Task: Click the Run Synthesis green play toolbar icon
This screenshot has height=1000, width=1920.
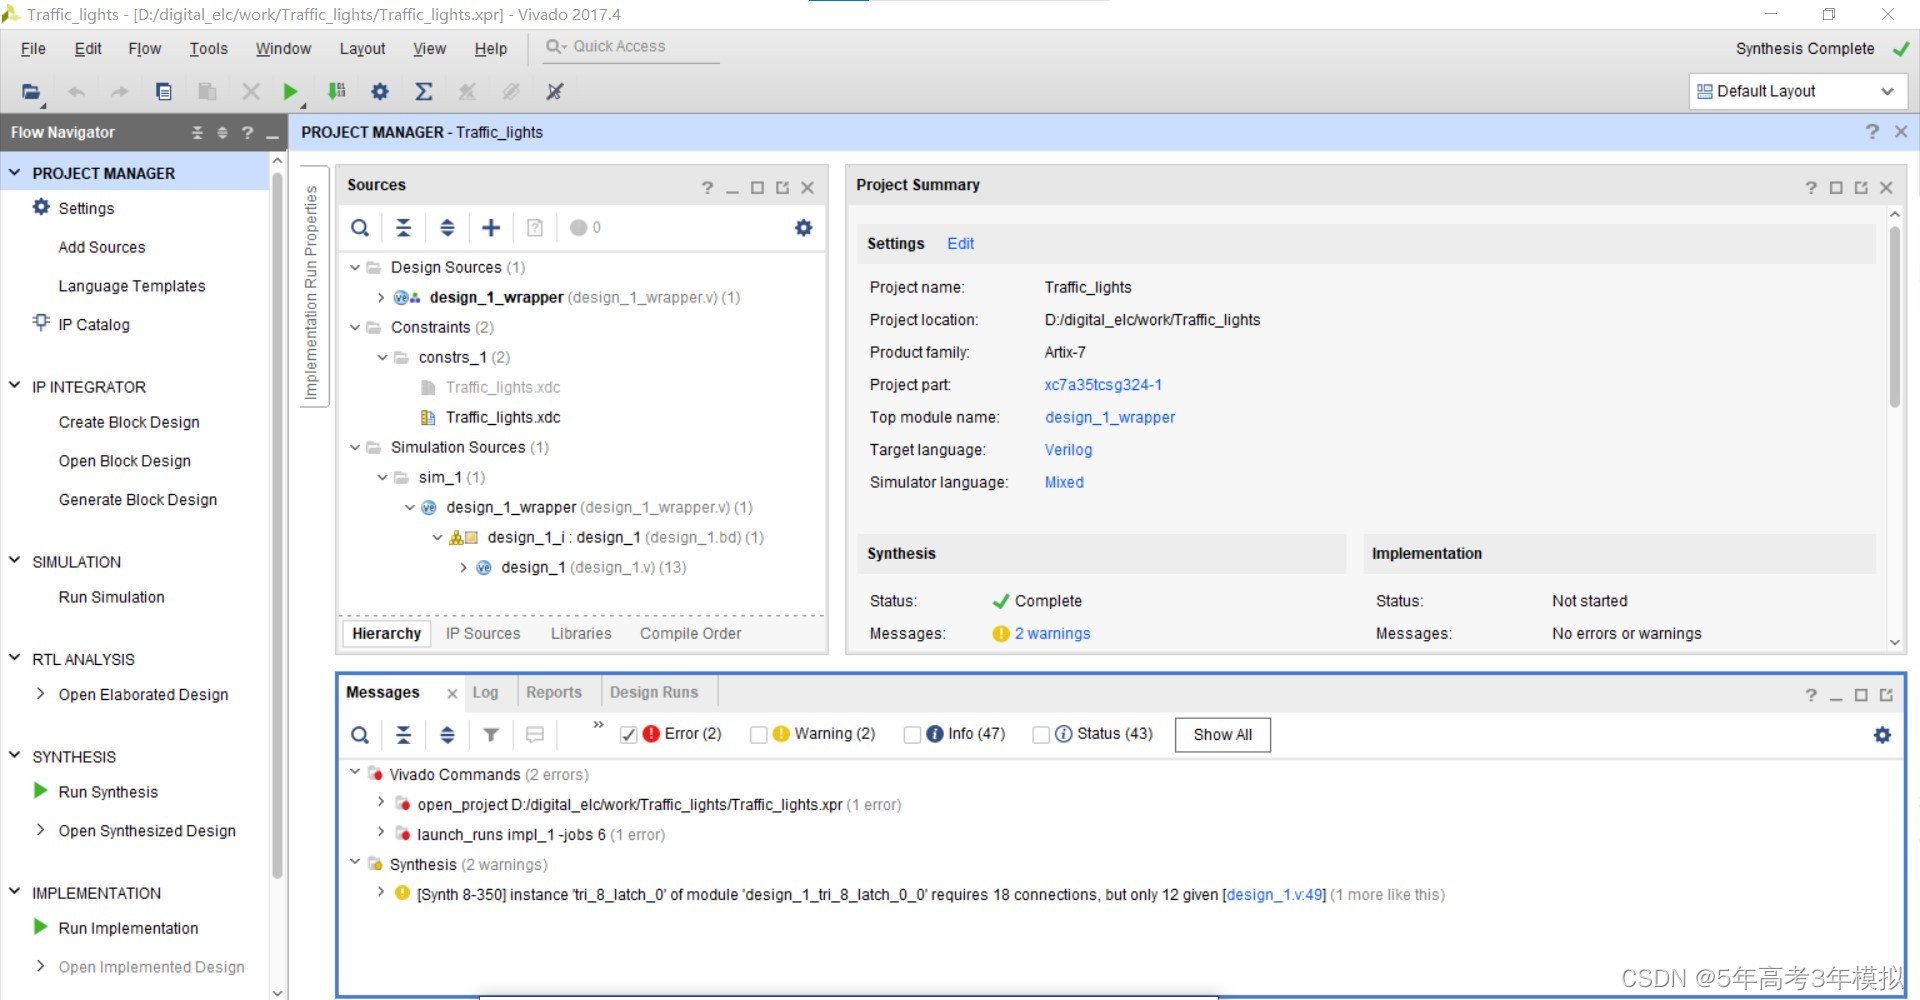Action: tap(290, 91)
